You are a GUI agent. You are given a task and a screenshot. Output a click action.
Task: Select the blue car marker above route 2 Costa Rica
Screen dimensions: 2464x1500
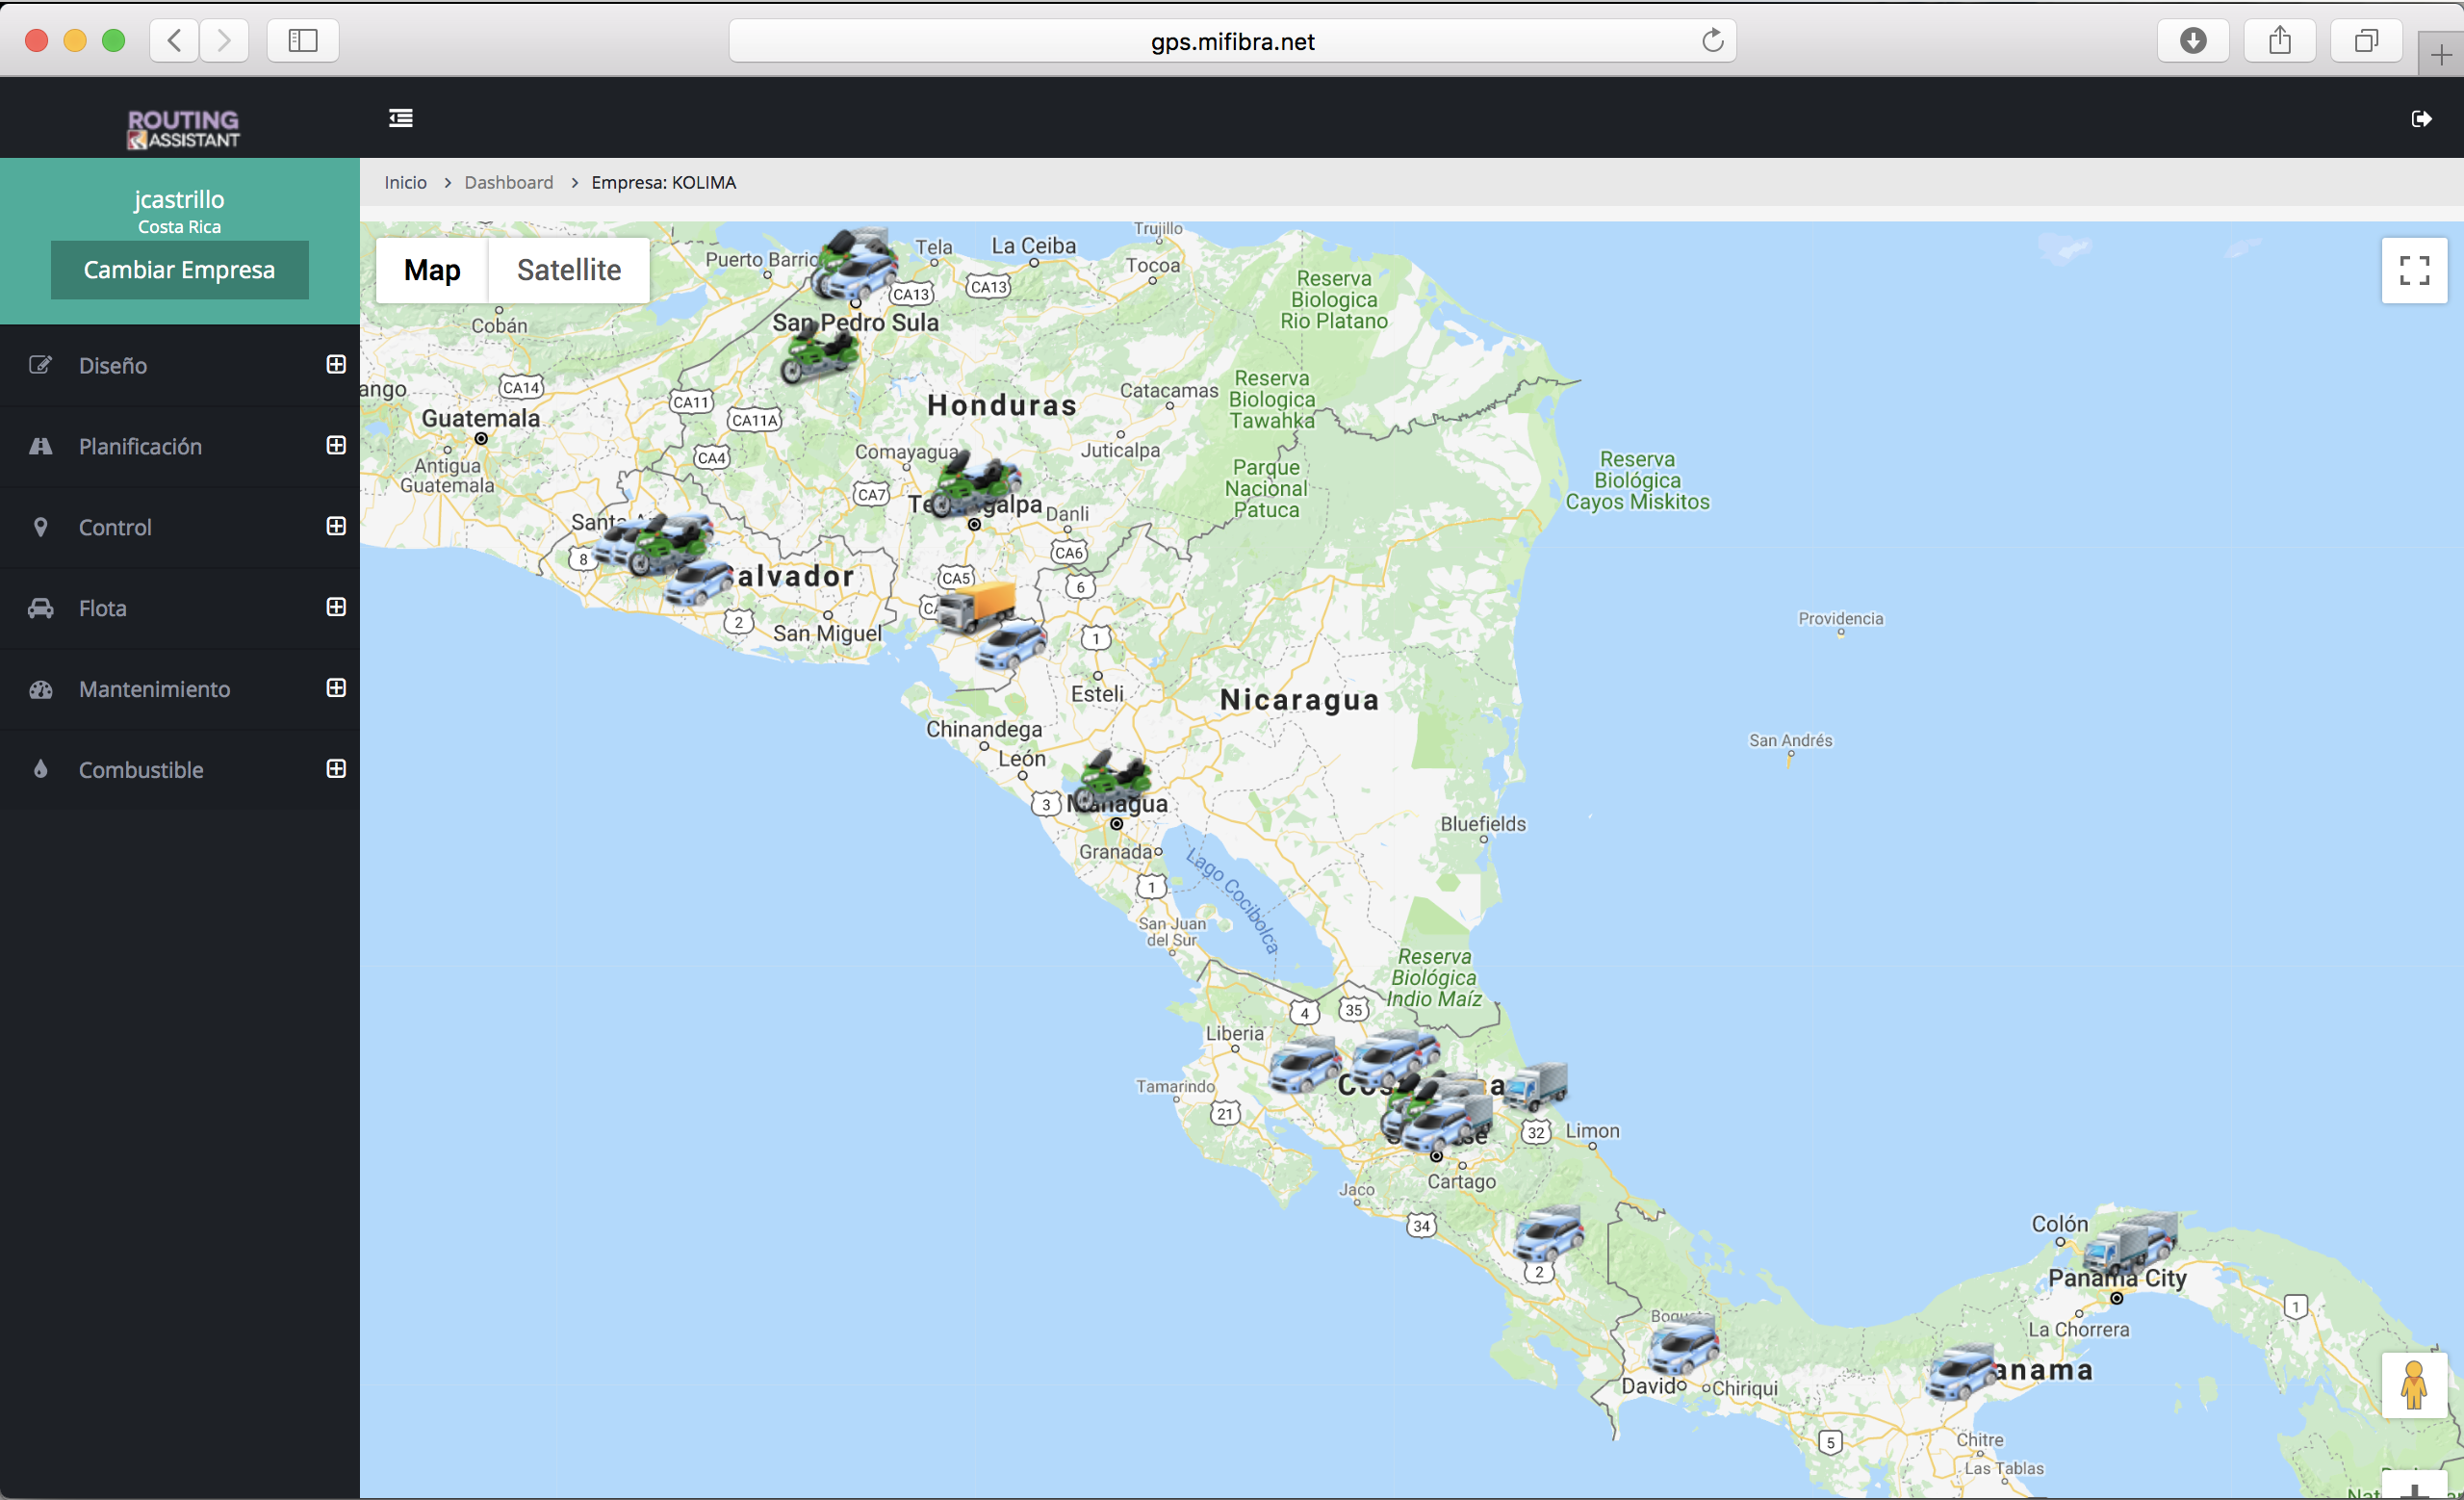click(1547, 1234)
